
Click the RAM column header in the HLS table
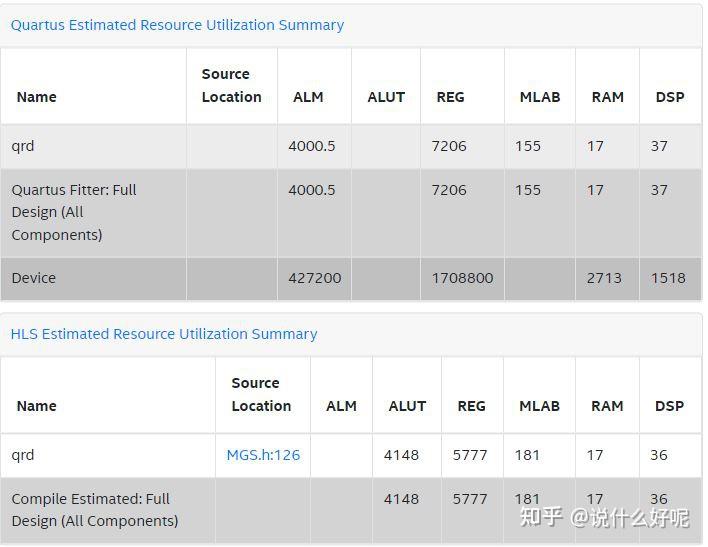pos(607,406)
